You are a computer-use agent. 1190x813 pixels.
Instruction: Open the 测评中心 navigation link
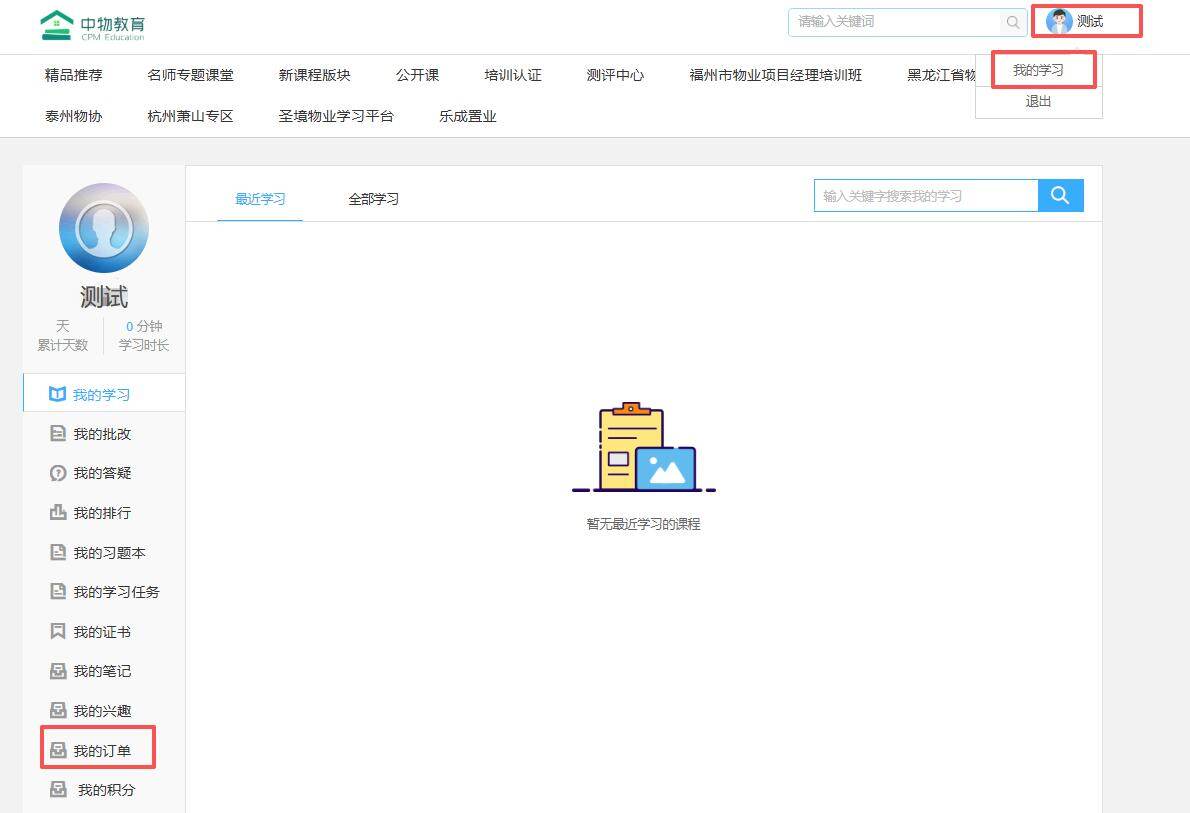coord(615,75)
